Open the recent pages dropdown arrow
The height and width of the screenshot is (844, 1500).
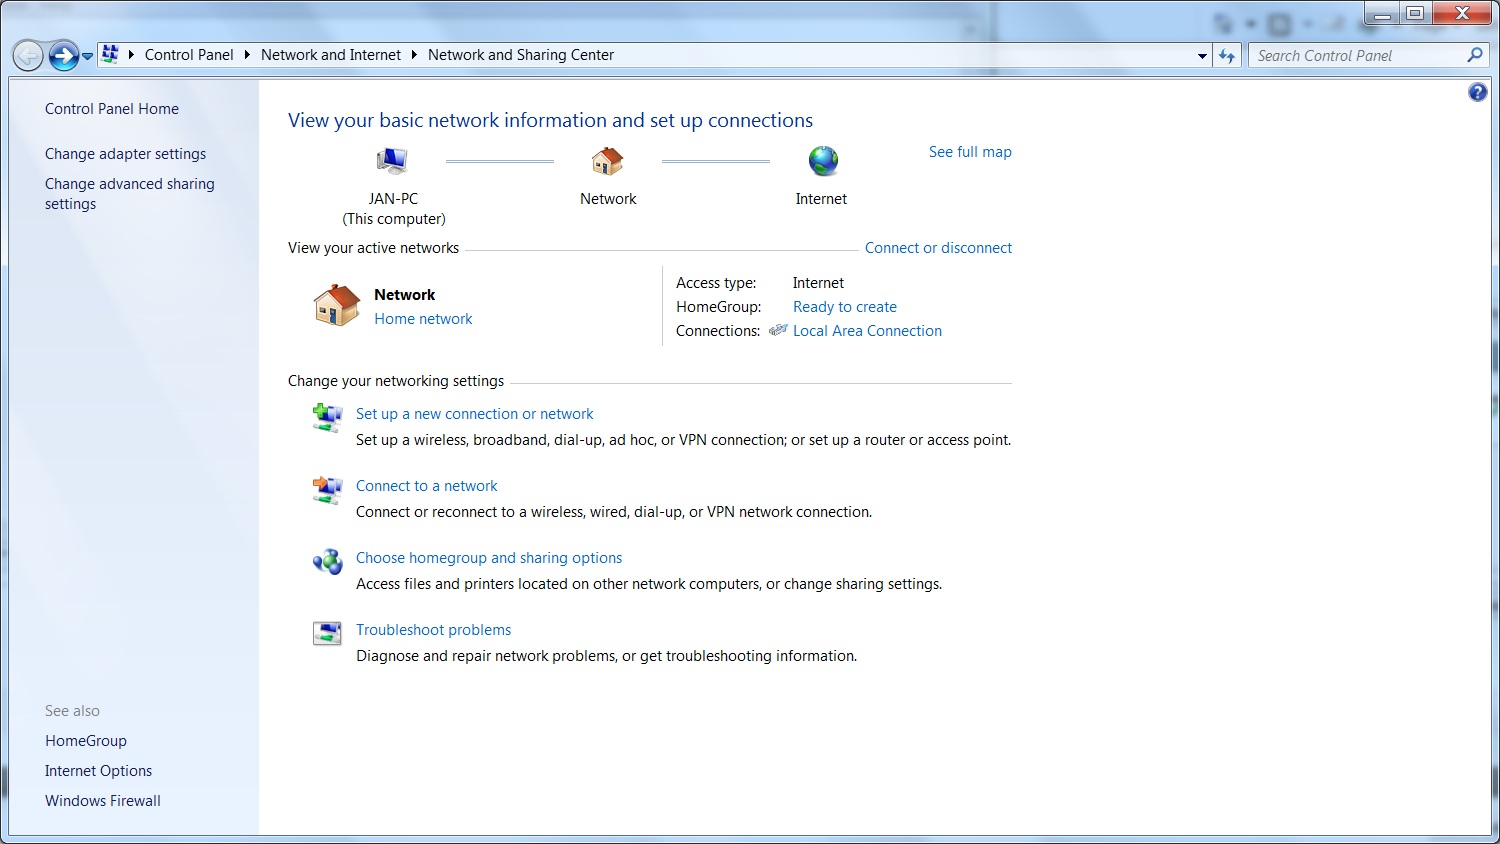click(88, 56)
